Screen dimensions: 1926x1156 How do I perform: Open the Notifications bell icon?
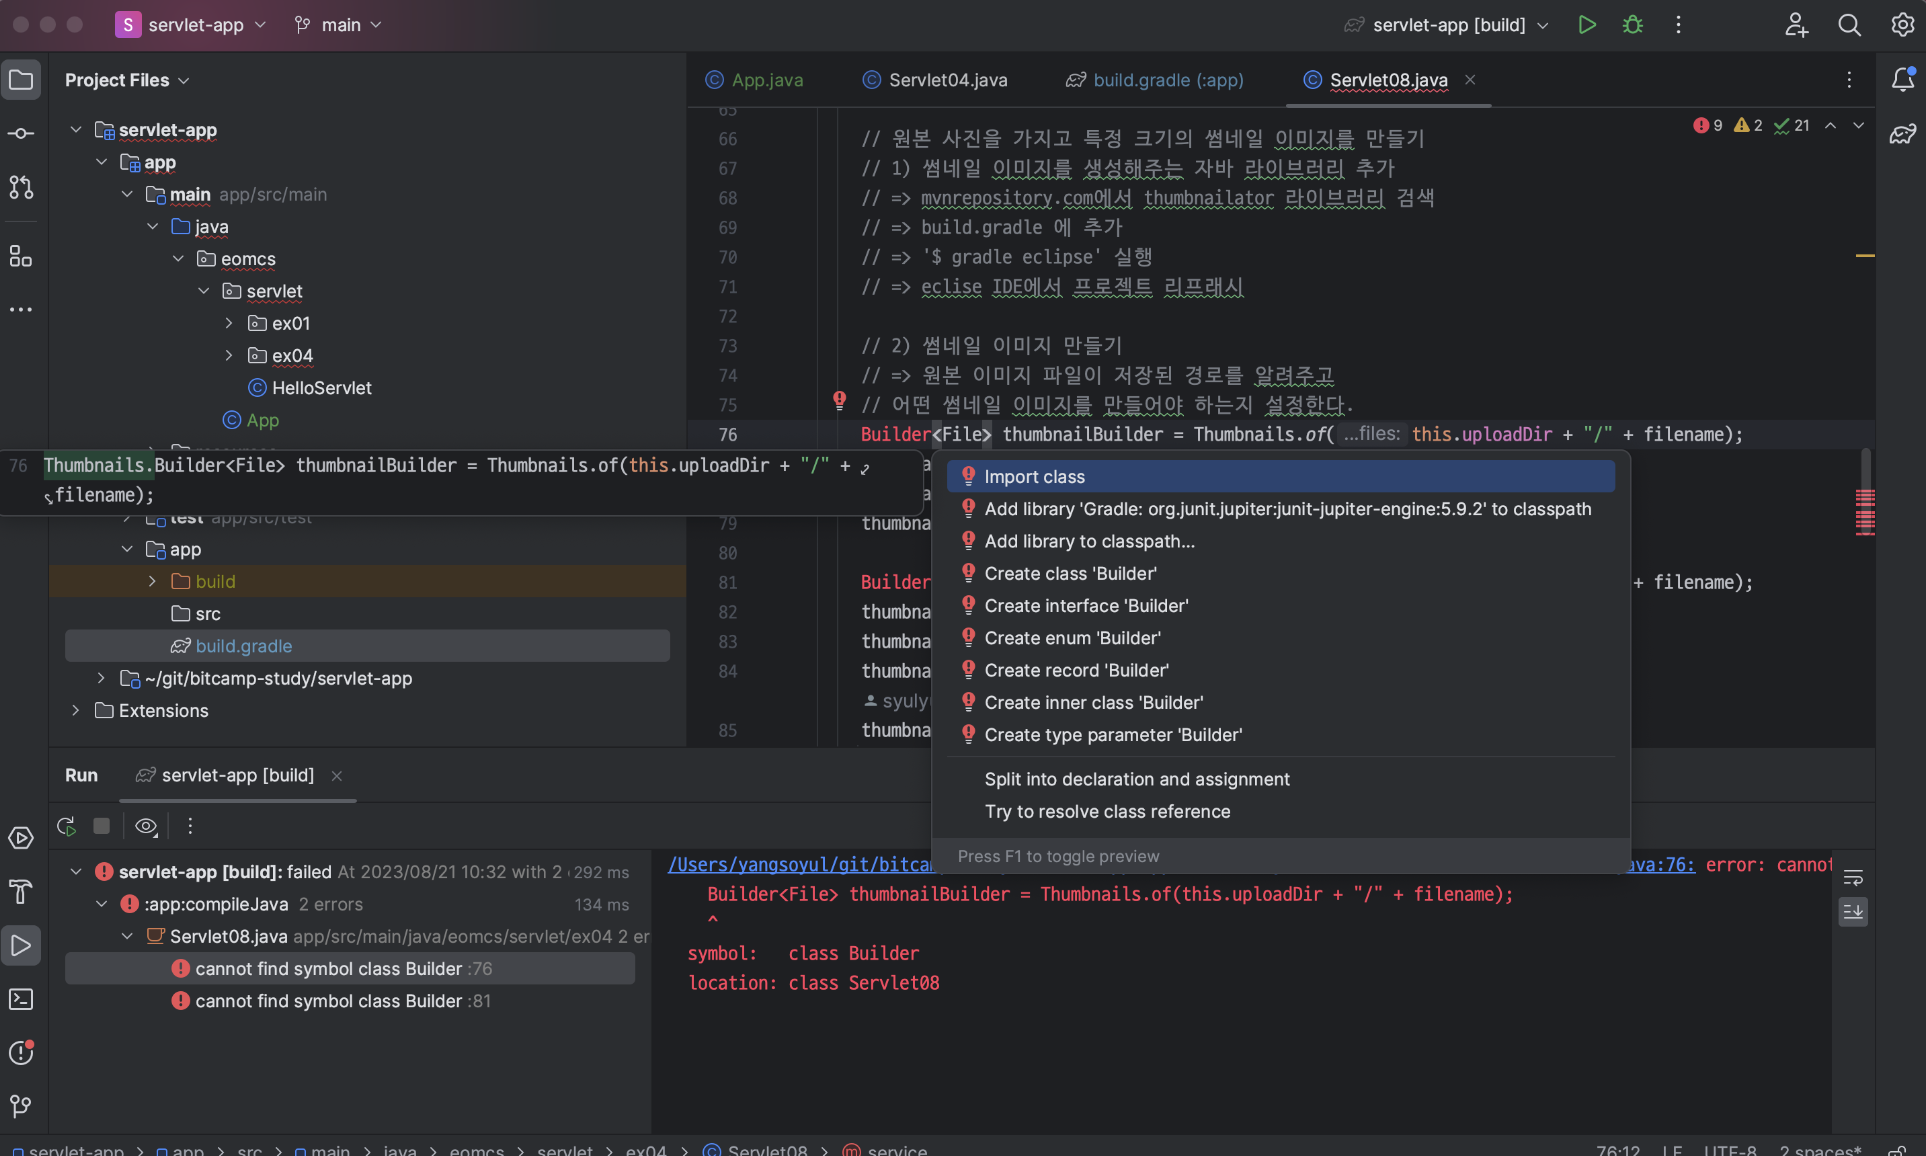(x=1902, y=80)
